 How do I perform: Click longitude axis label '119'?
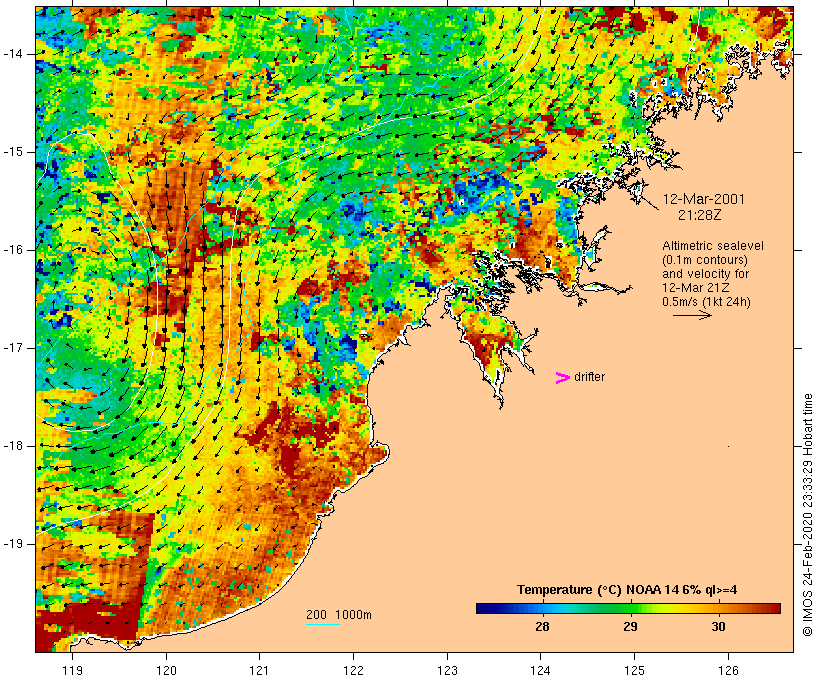point(72,671)
